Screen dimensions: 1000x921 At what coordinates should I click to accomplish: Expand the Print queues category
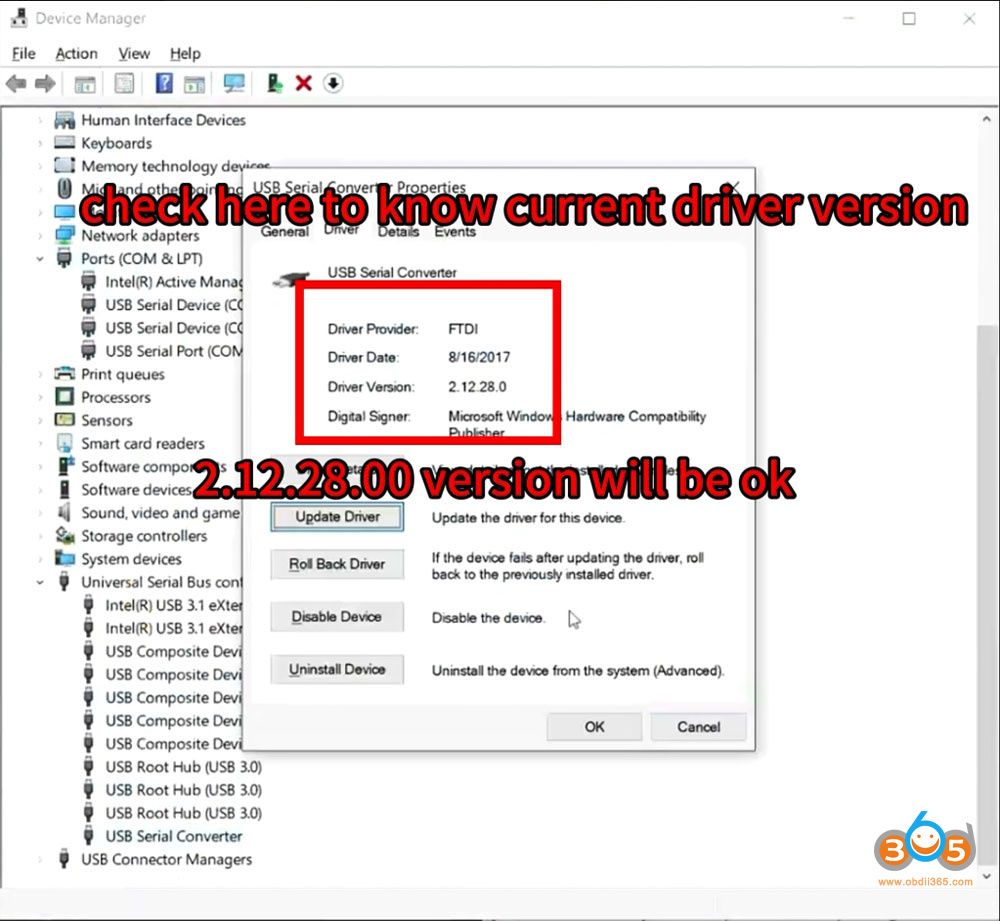(x=41, y=374)
